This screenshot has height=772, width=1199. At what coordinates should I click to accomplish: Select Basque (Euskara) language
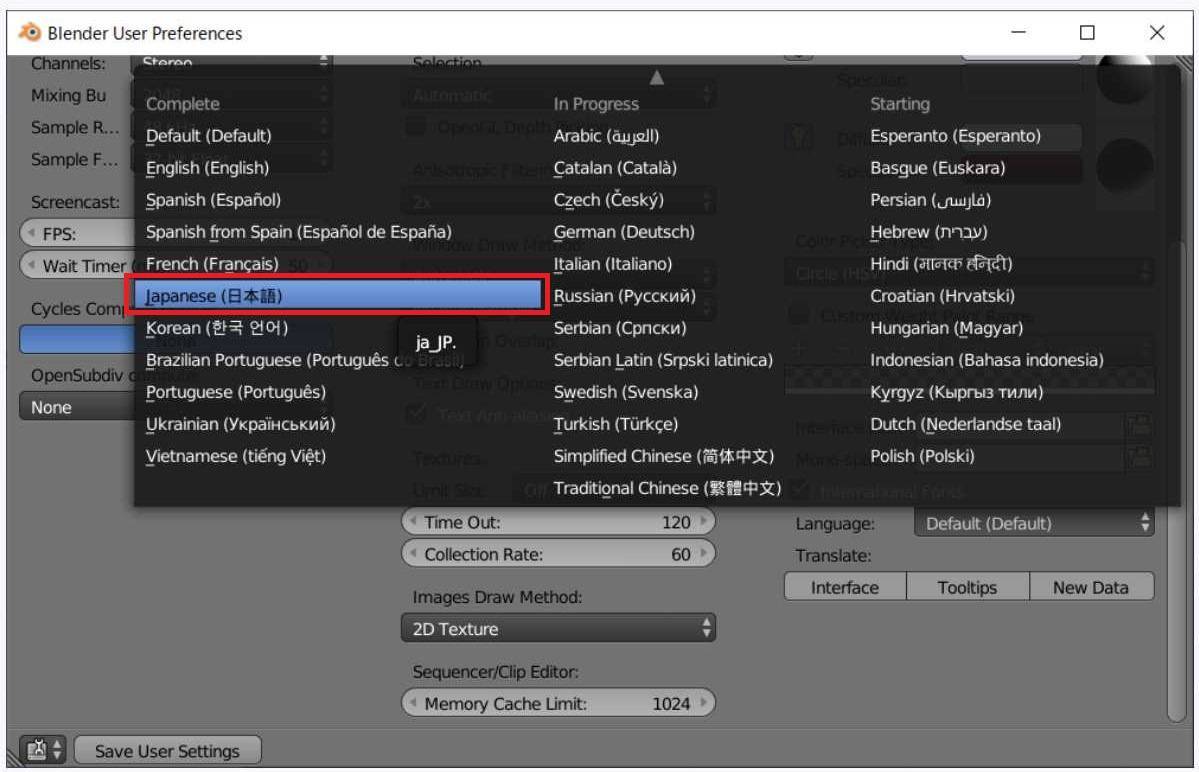(937, 167)
